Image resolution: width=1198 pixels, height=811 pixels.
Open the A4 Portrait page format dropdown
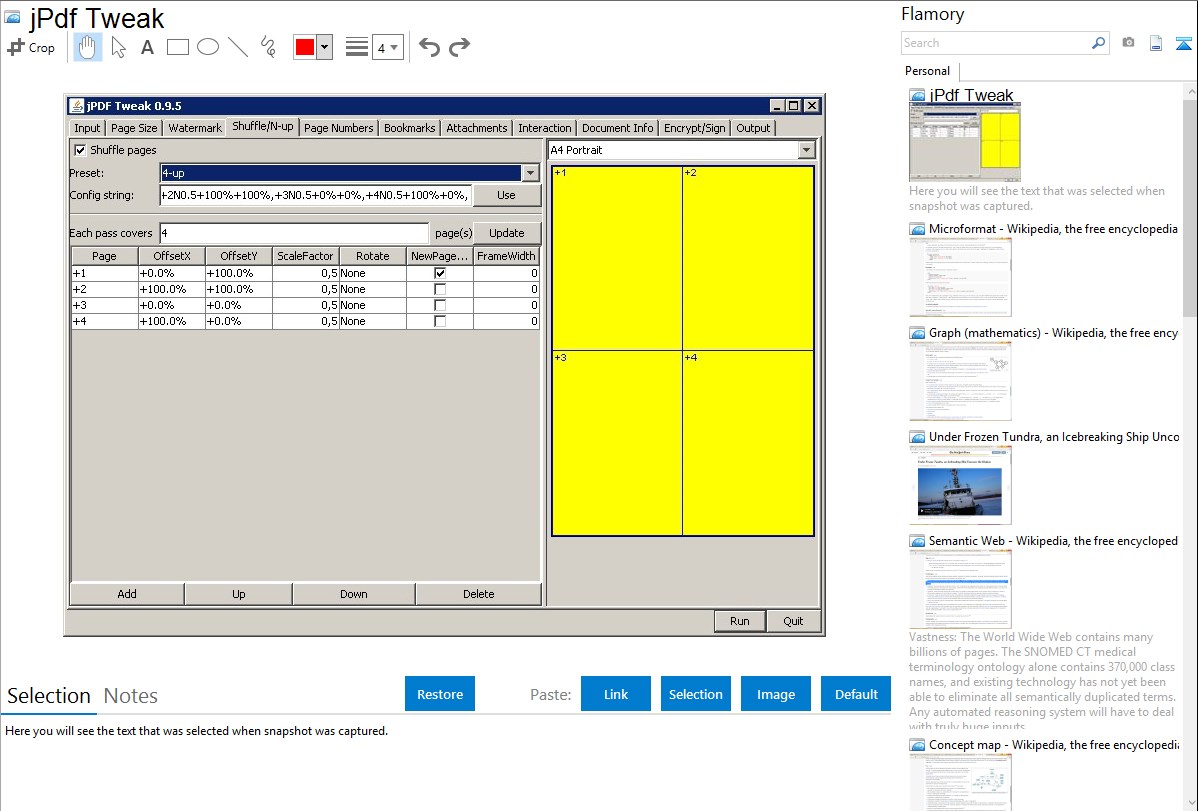pyautogui.click(x=806, y=150)
